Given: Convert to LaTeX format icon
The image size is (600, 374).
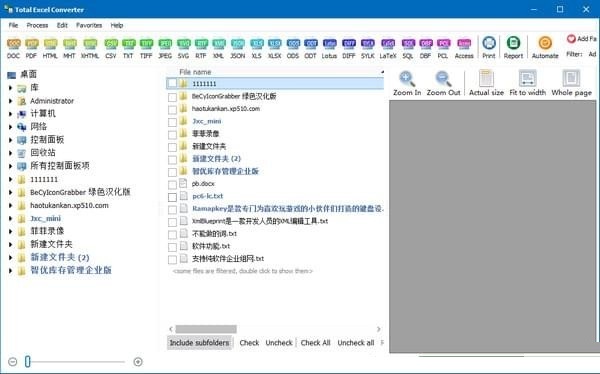Looking at the screenshot, I should (388, 48).
